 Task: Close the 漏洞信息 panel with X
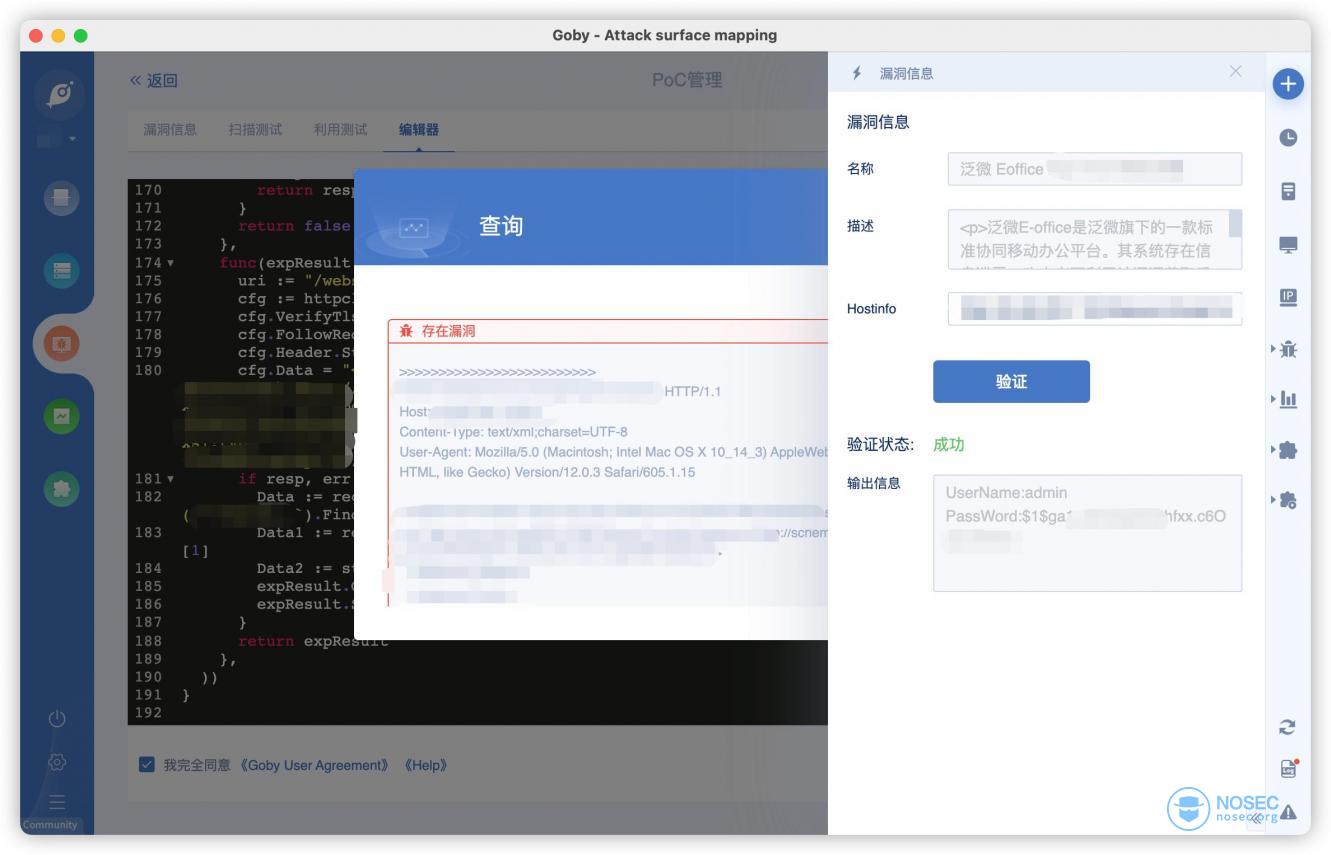point(1236,71)
